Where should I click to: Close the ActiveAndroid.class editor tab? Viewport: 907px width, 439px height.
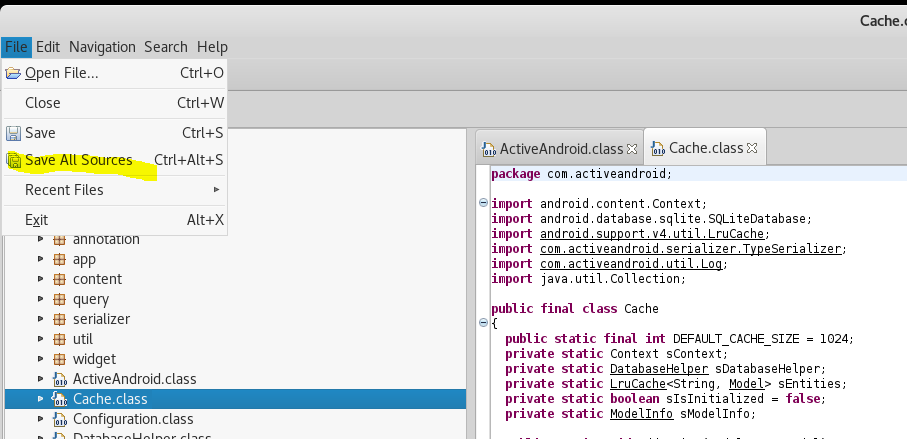coord(630,148)
